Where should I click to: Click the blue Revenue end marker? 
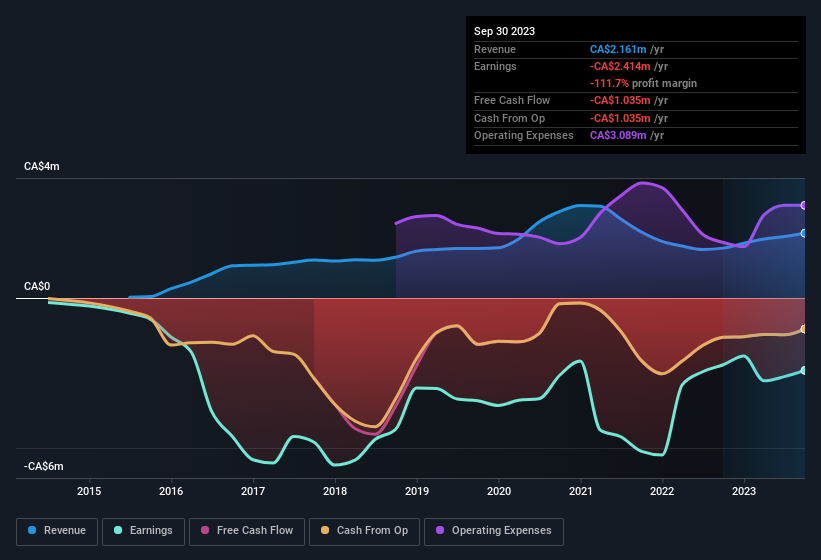point(804,233)
